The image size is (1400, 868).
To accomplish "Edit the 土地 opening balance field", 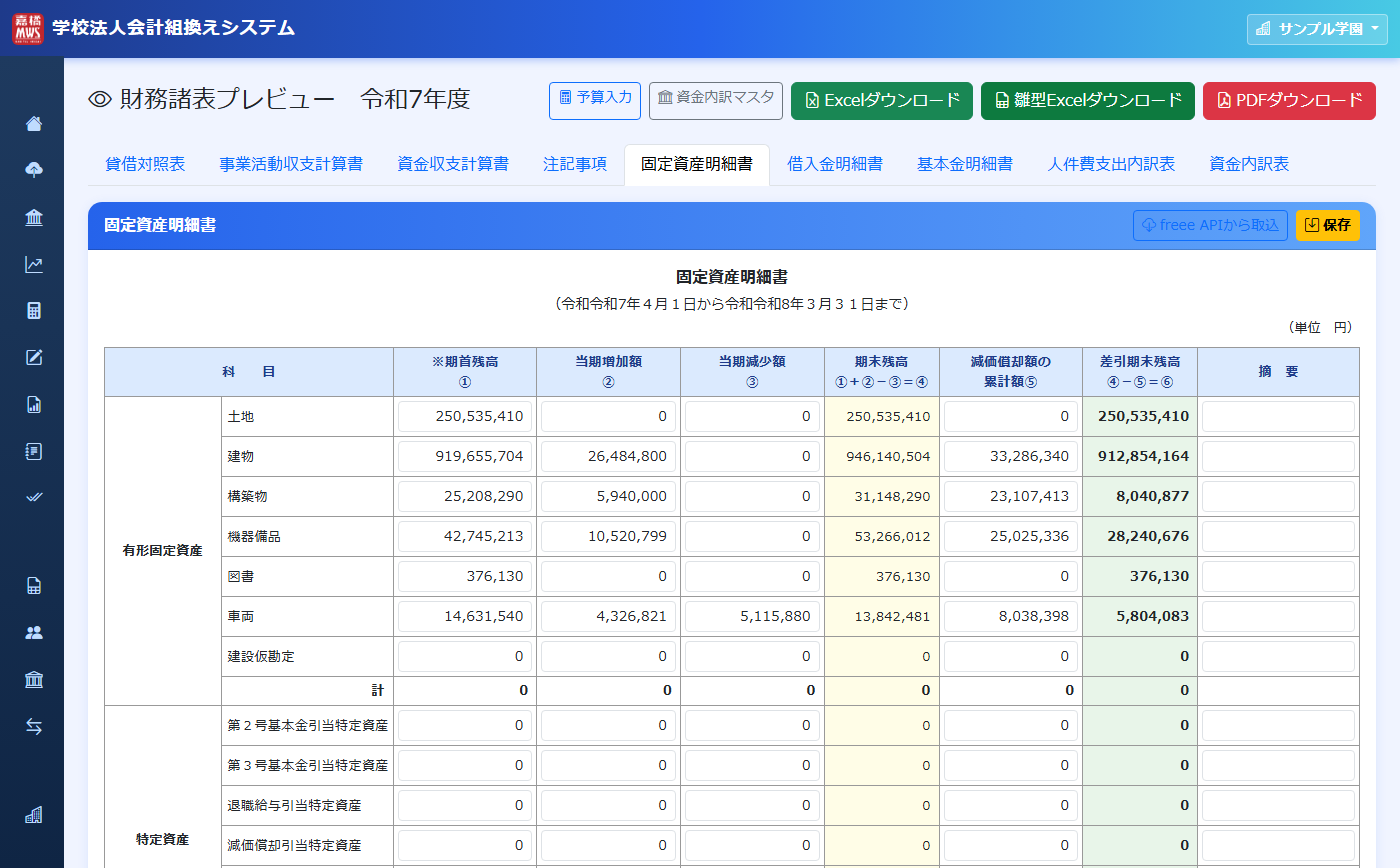I will pyautogui.click(x=465, y=416).
